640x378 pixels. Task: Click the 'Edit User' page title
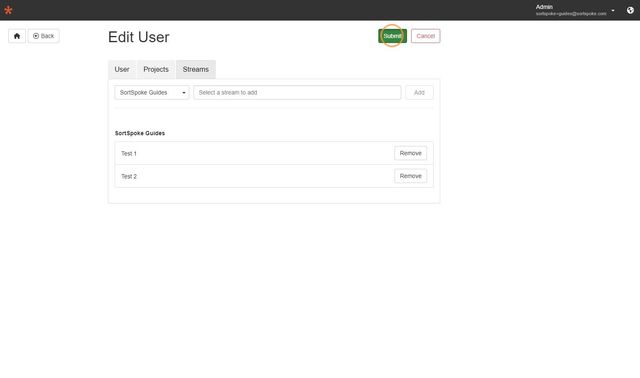tap(139, 37)
